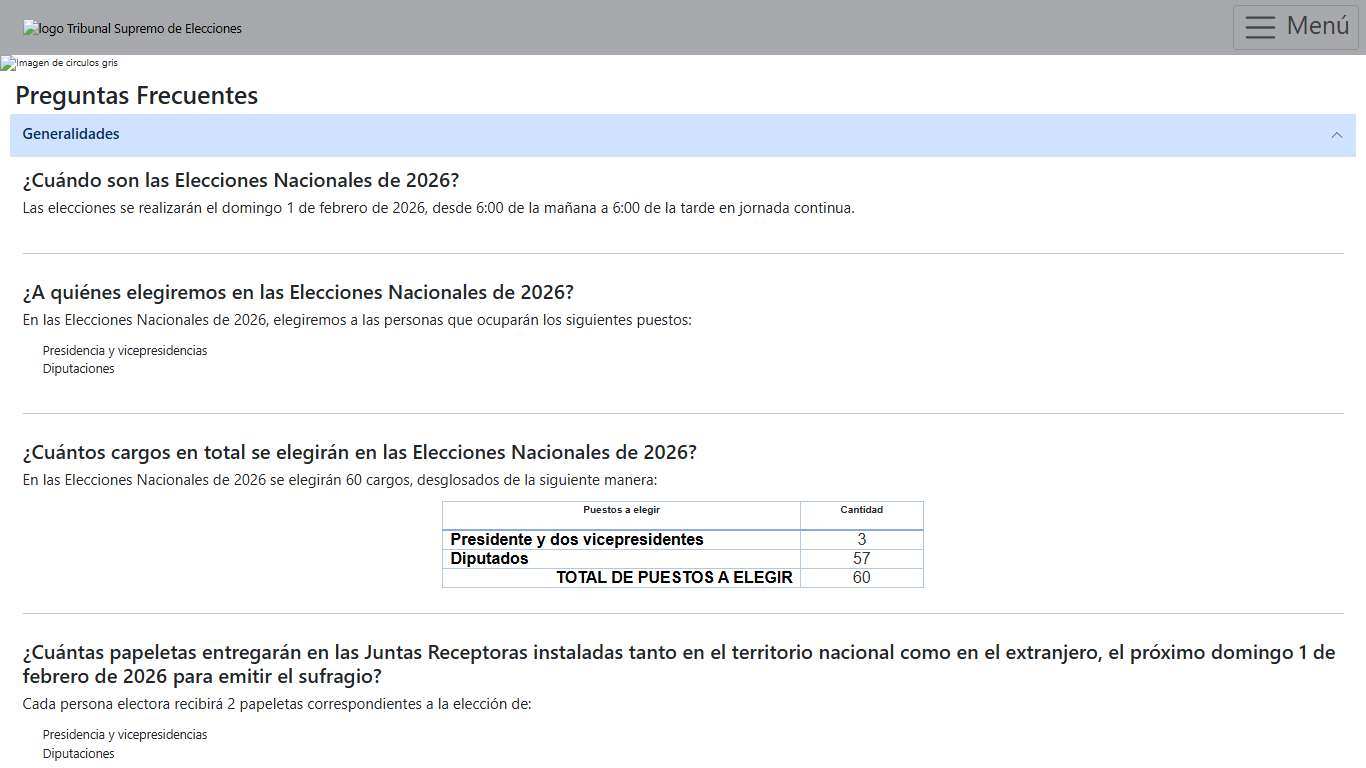1366x768 pixels.
Task: Select the question about total cargos elegirán
Action: (358, 452)
